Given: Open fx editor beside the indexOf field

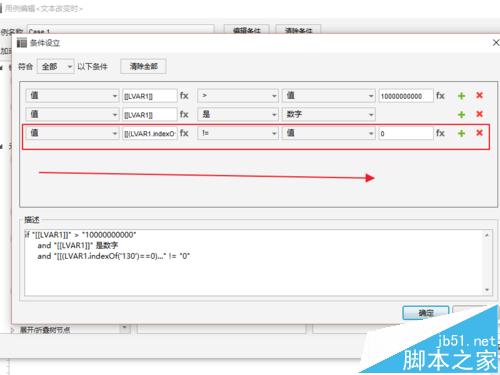Looking at the screenshot, I should click(x=184, y=133).
